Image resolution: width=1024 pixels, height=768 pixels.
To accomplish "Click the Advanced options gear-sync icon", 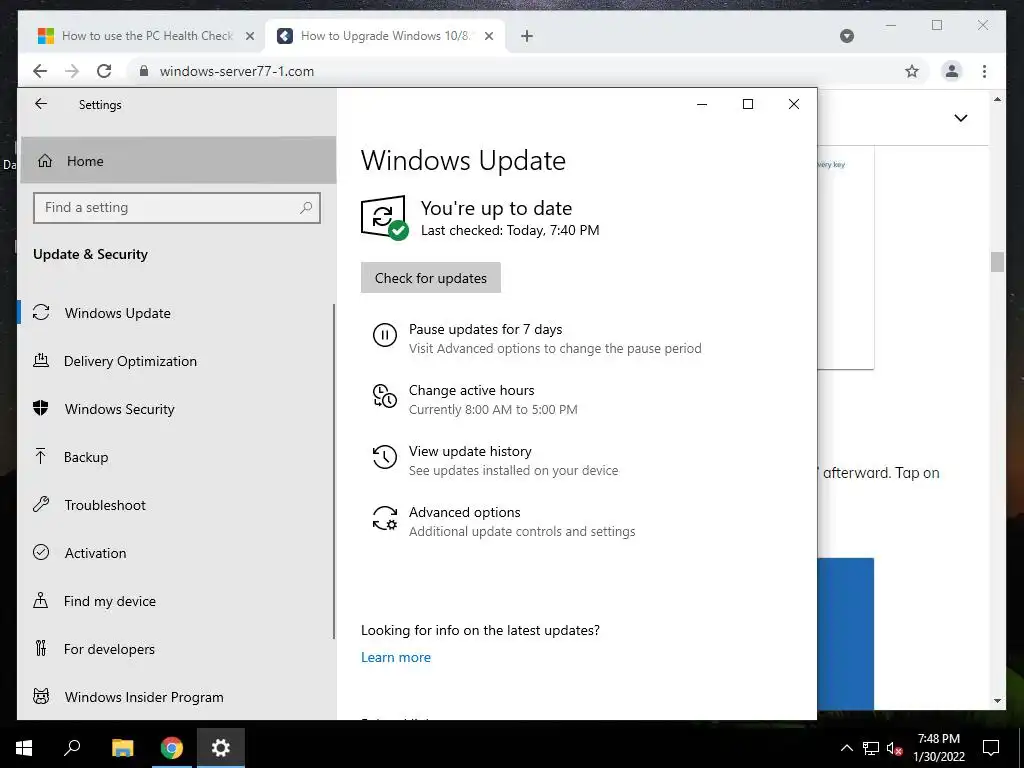I will point(385,518).
